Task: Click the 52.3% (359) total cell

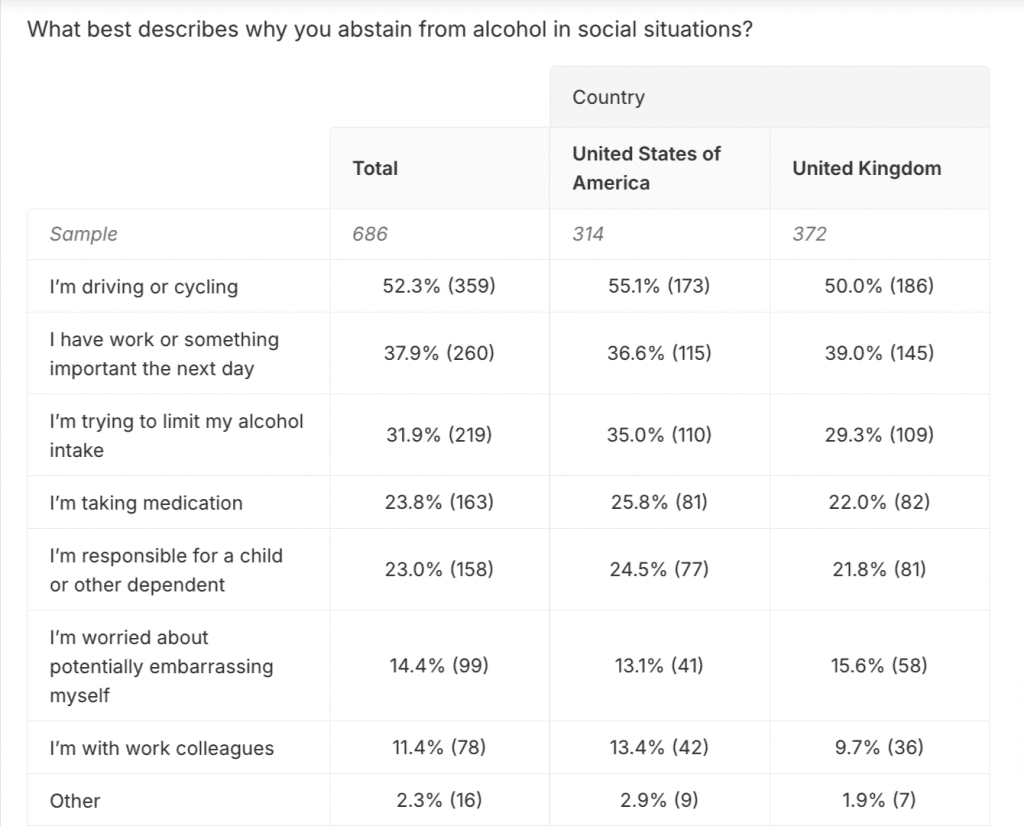Action: (x=439, y=287)
